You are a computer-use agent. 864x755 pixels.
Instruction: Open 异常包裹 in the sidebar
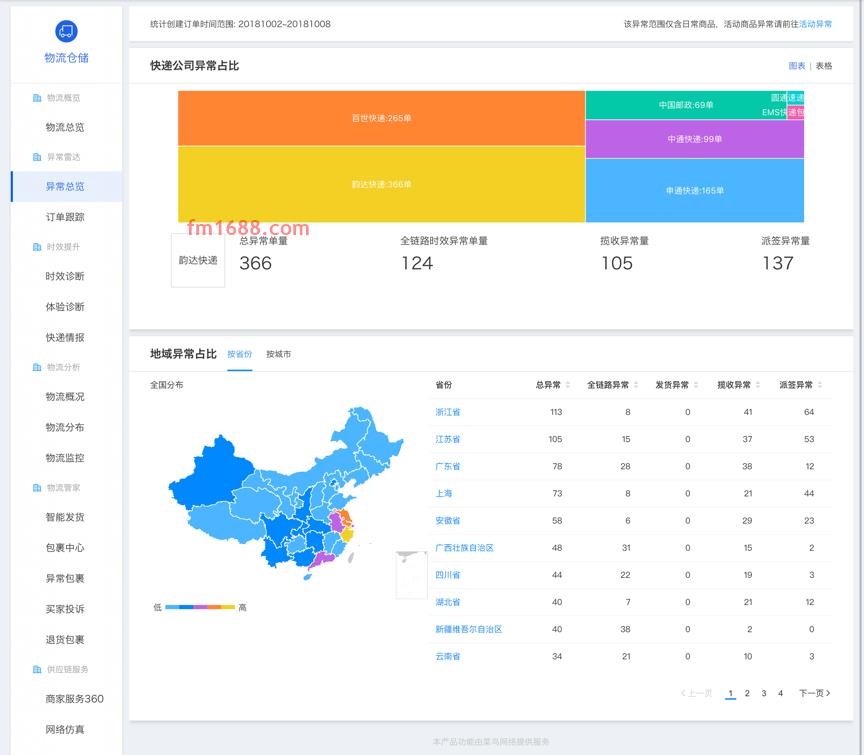tap(65, 579)
